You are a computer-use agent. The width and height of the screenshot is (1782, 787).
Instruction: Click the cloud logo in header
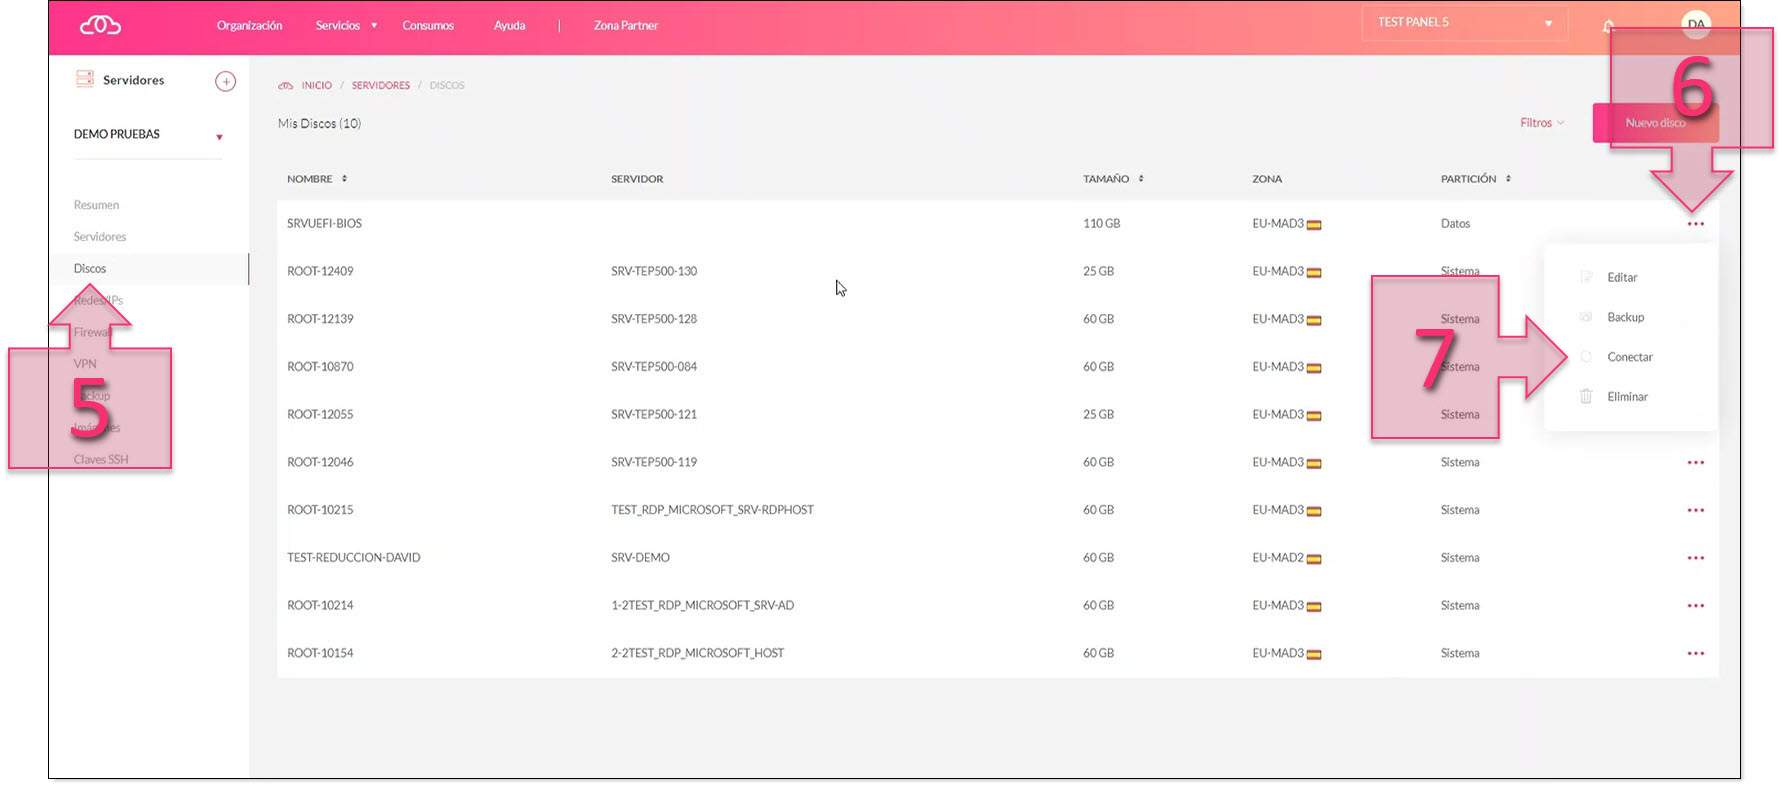pos(100,25)
